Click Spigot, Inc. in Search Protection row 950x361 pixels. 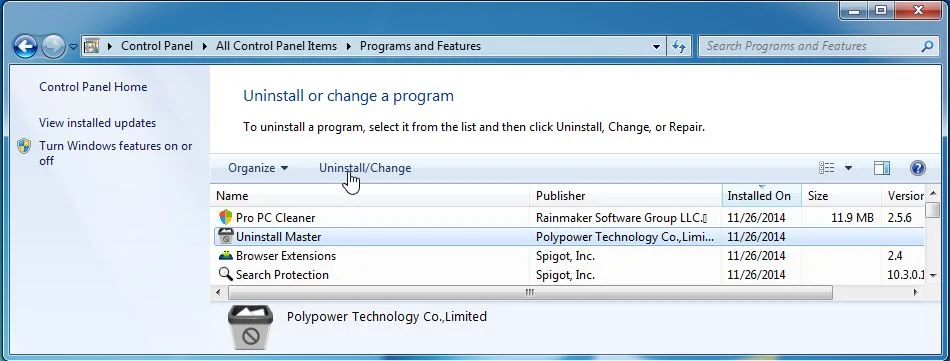[x=565, y=275]
